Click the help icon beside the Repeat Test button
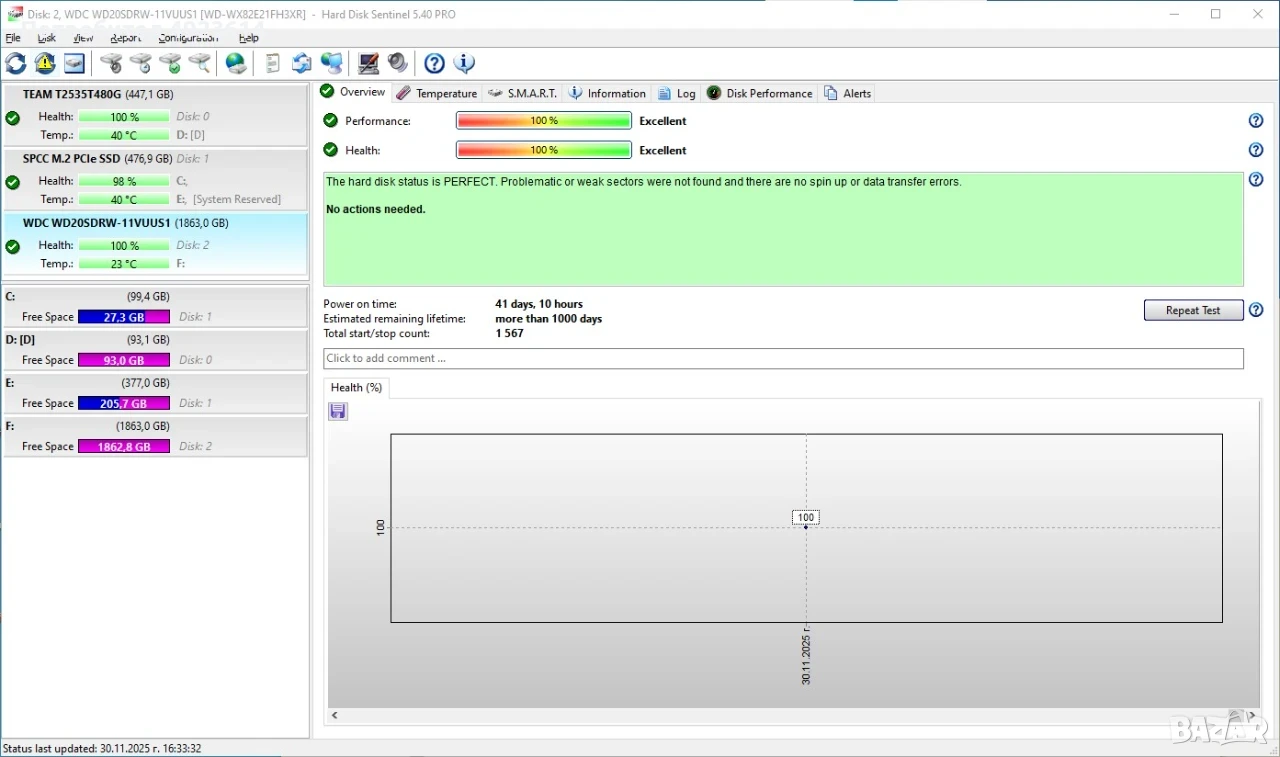 (x=1256, y=310)
